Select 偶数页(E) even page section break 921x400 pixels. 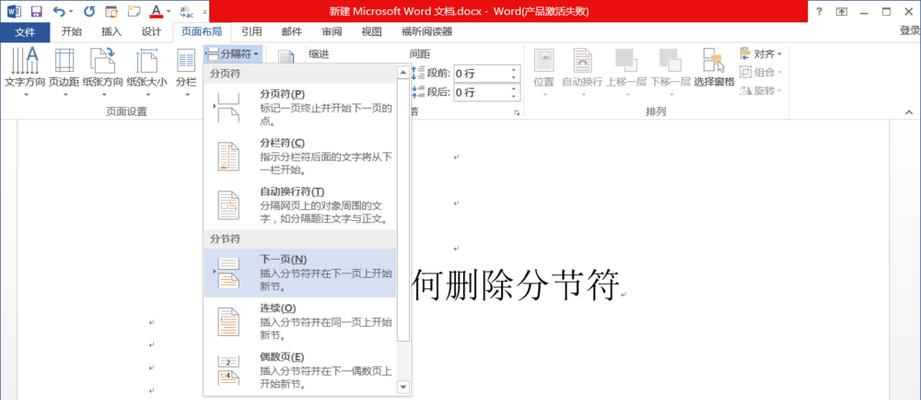pyautogui.click(x=300, y=370)
